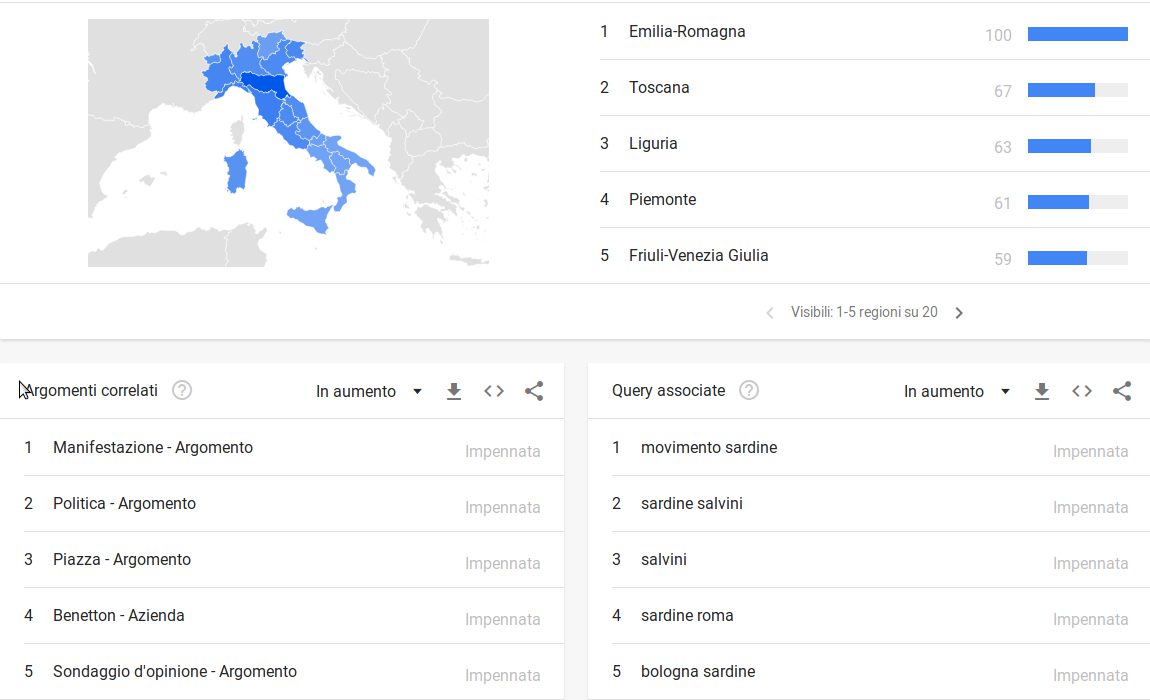Open embed code for Argomenti correlati

coord(494,392)
